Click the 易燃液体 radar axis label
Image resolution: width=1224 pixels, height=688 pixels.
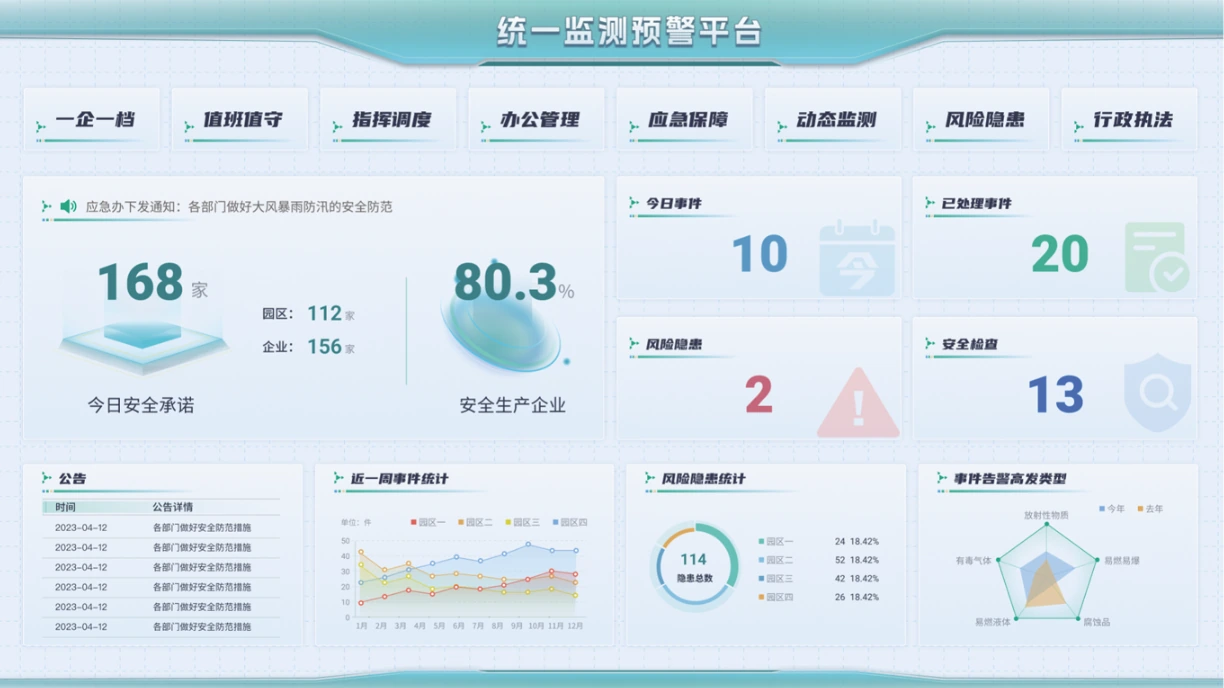993,622
